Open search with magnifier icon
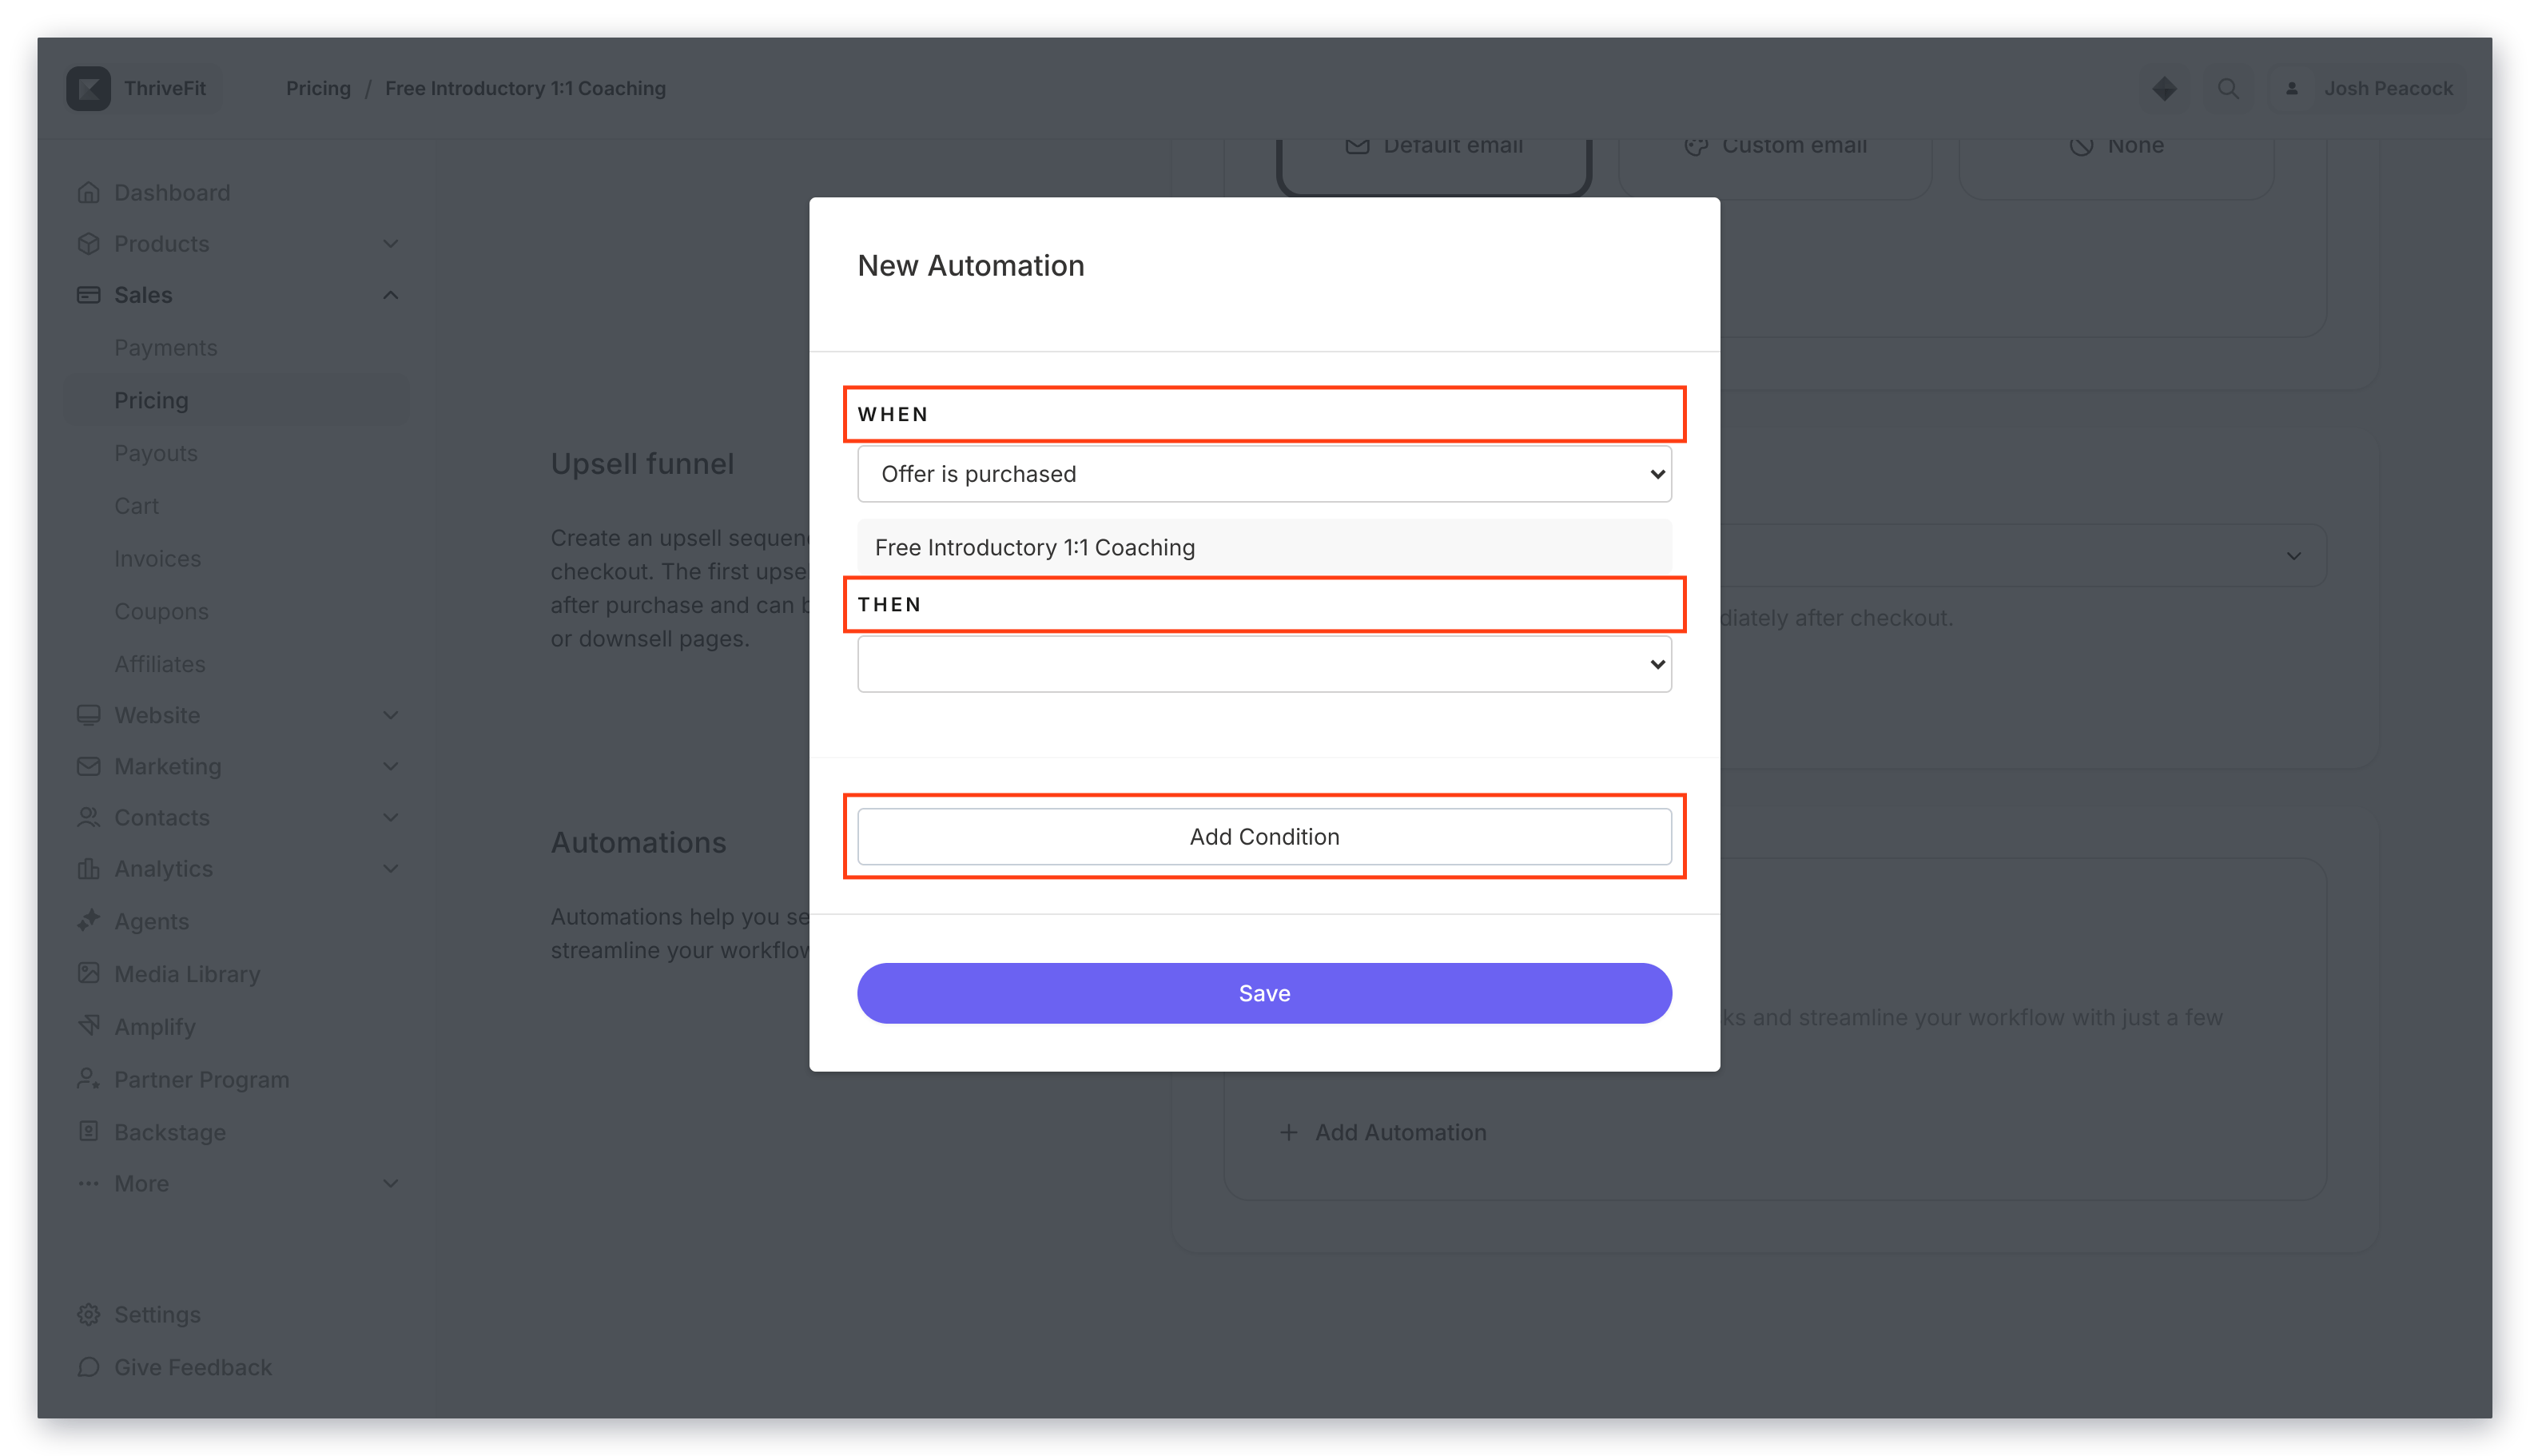This screenshot has width=2530, height=1456. tap(2228, 88)
